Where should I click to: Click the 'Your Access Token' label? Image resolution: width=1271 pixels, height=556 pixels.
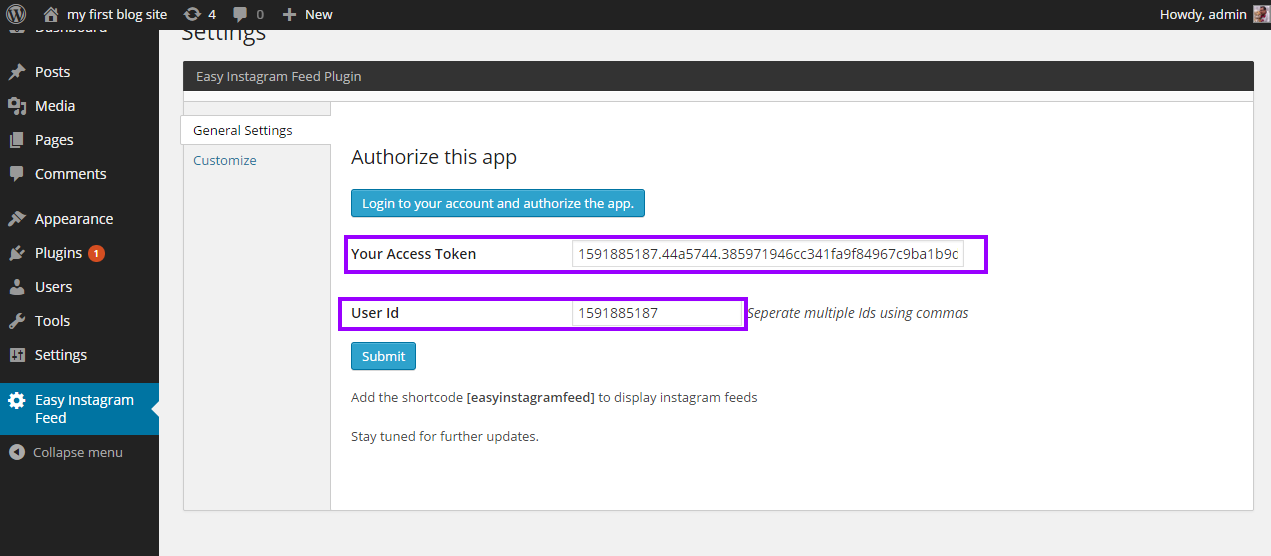tap(413, 254)
